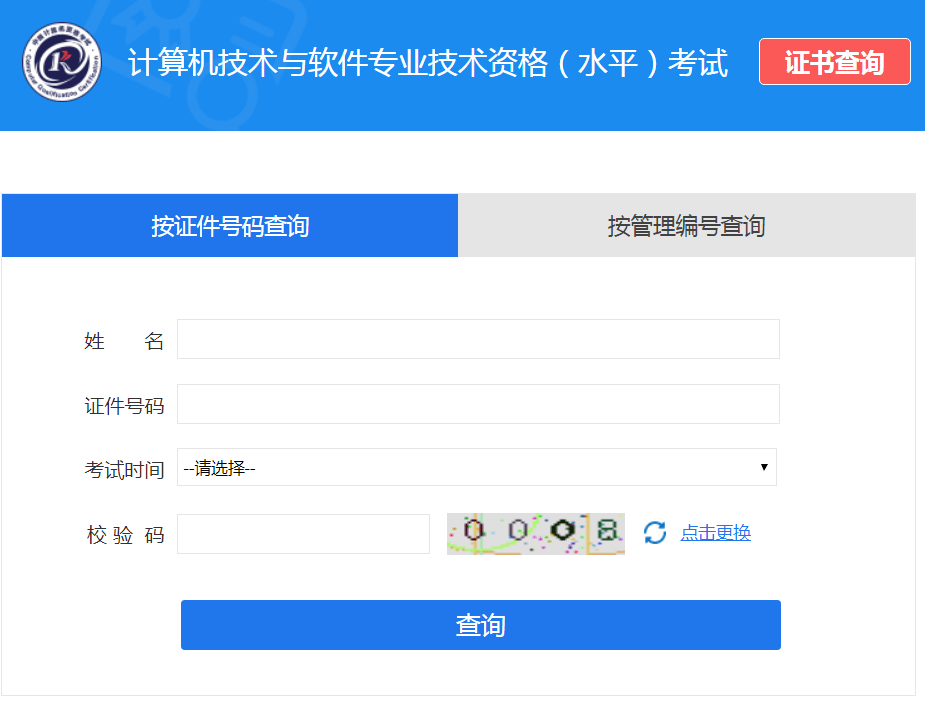The image size is (925, 711).
Task: Switch to the 按证件号码查询 tab
Action: [x=230, y=226]
